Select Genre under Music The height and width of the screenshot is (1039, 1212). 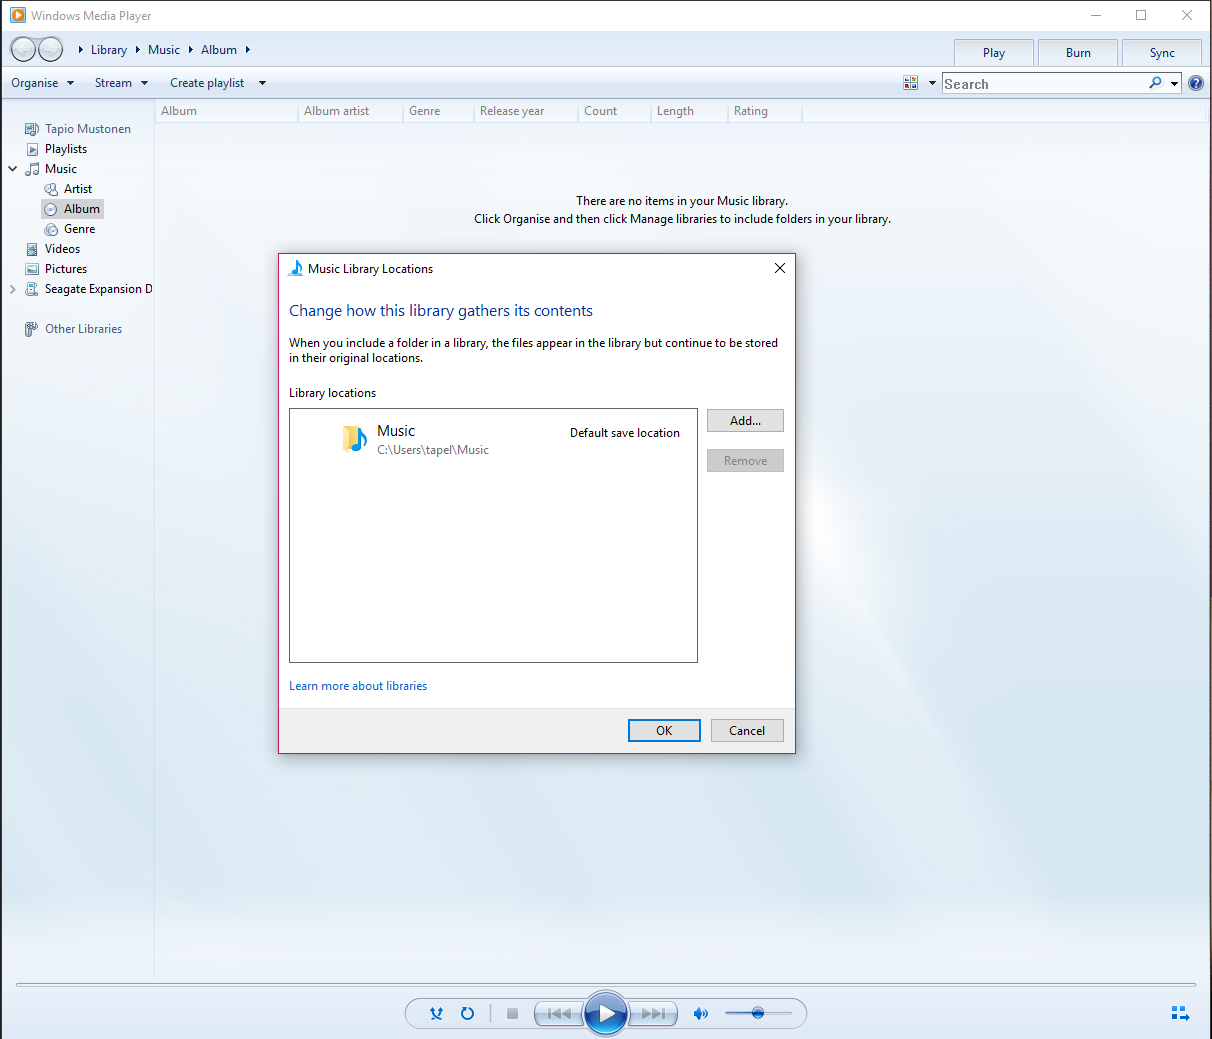click(70, 229)
